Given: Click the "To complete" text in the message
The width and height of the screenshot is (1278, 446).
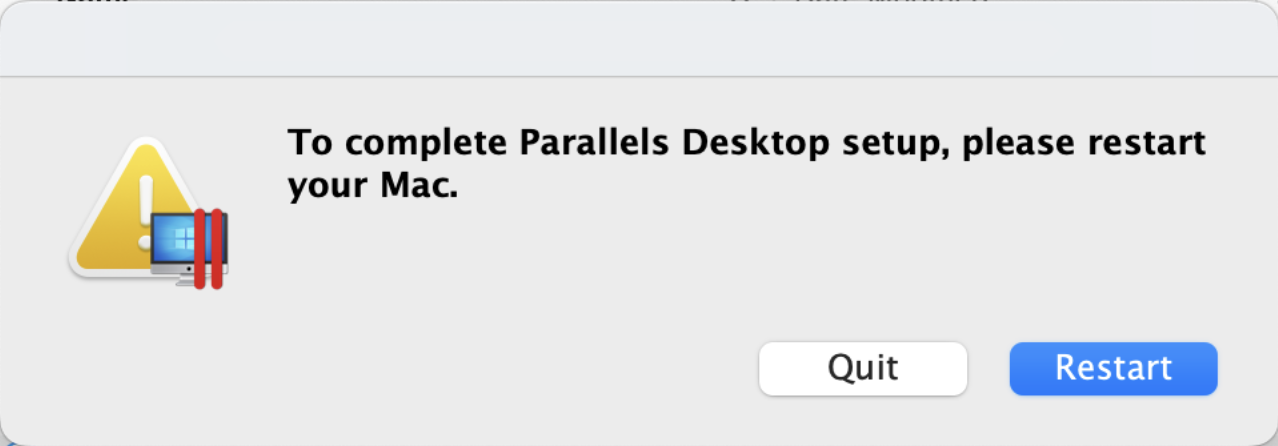Looking at the screenshot, I should [x=398, y=143].
